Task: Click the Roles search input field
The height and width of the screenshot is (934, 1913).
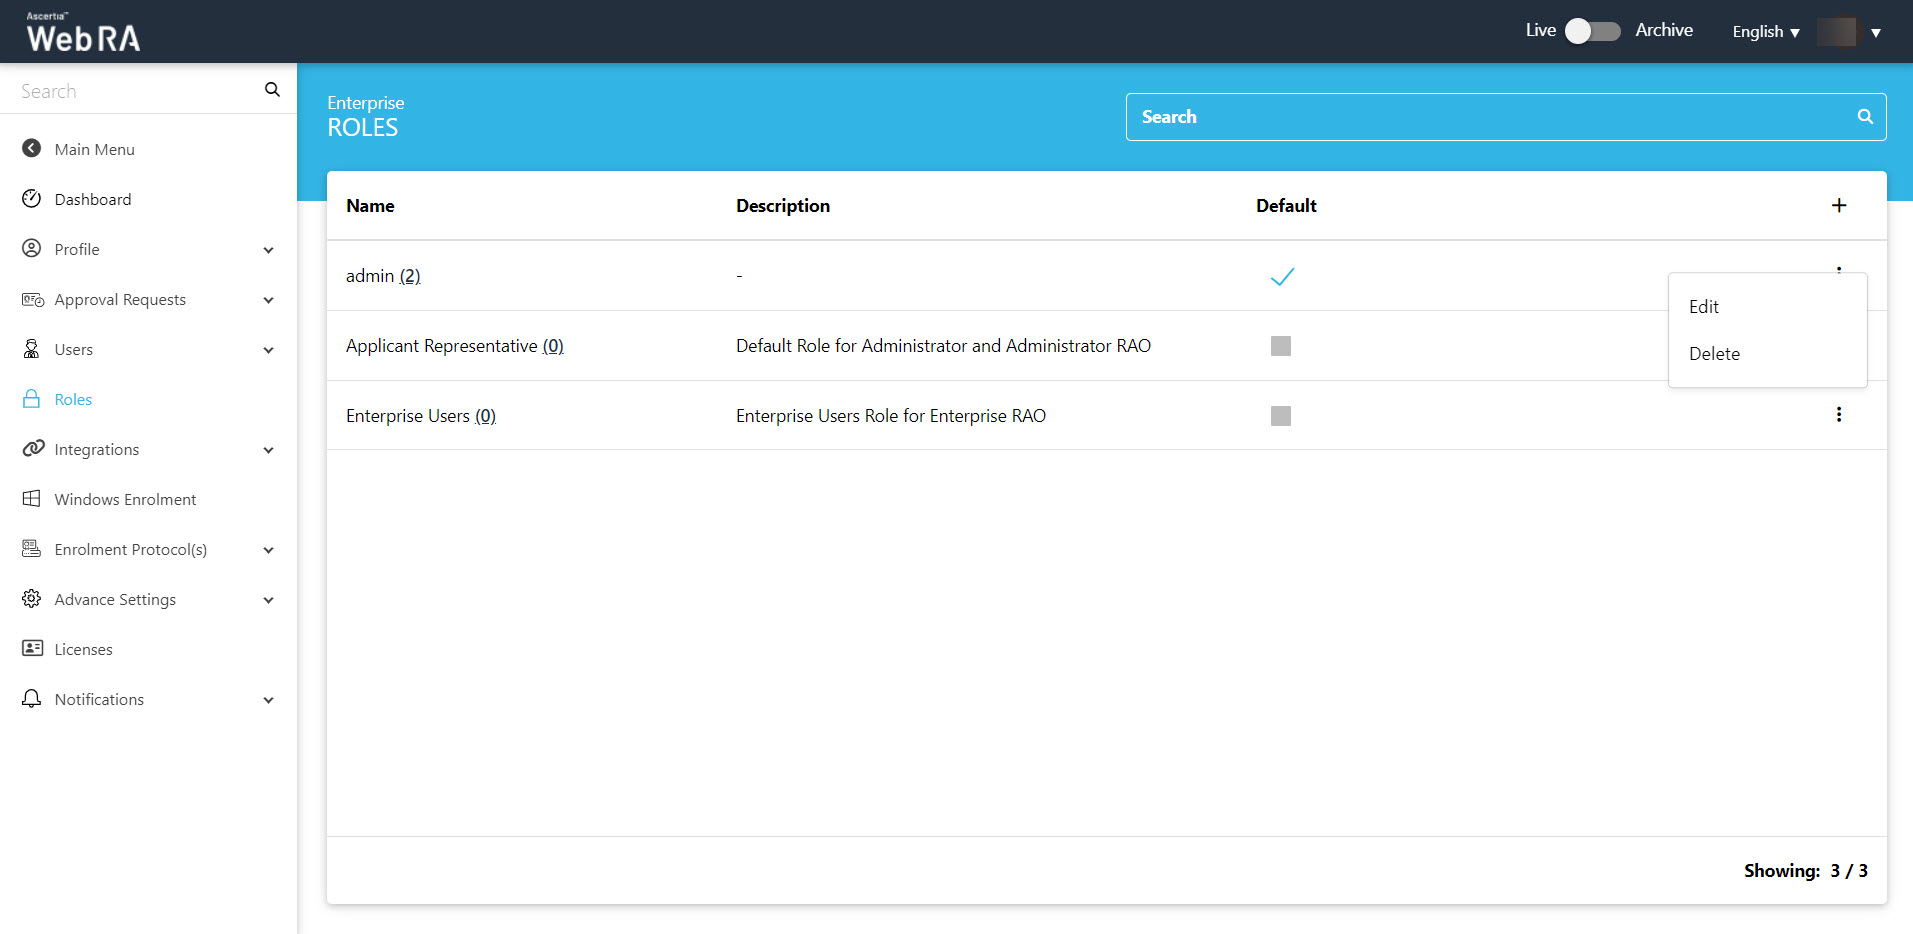Action: 1490,117
